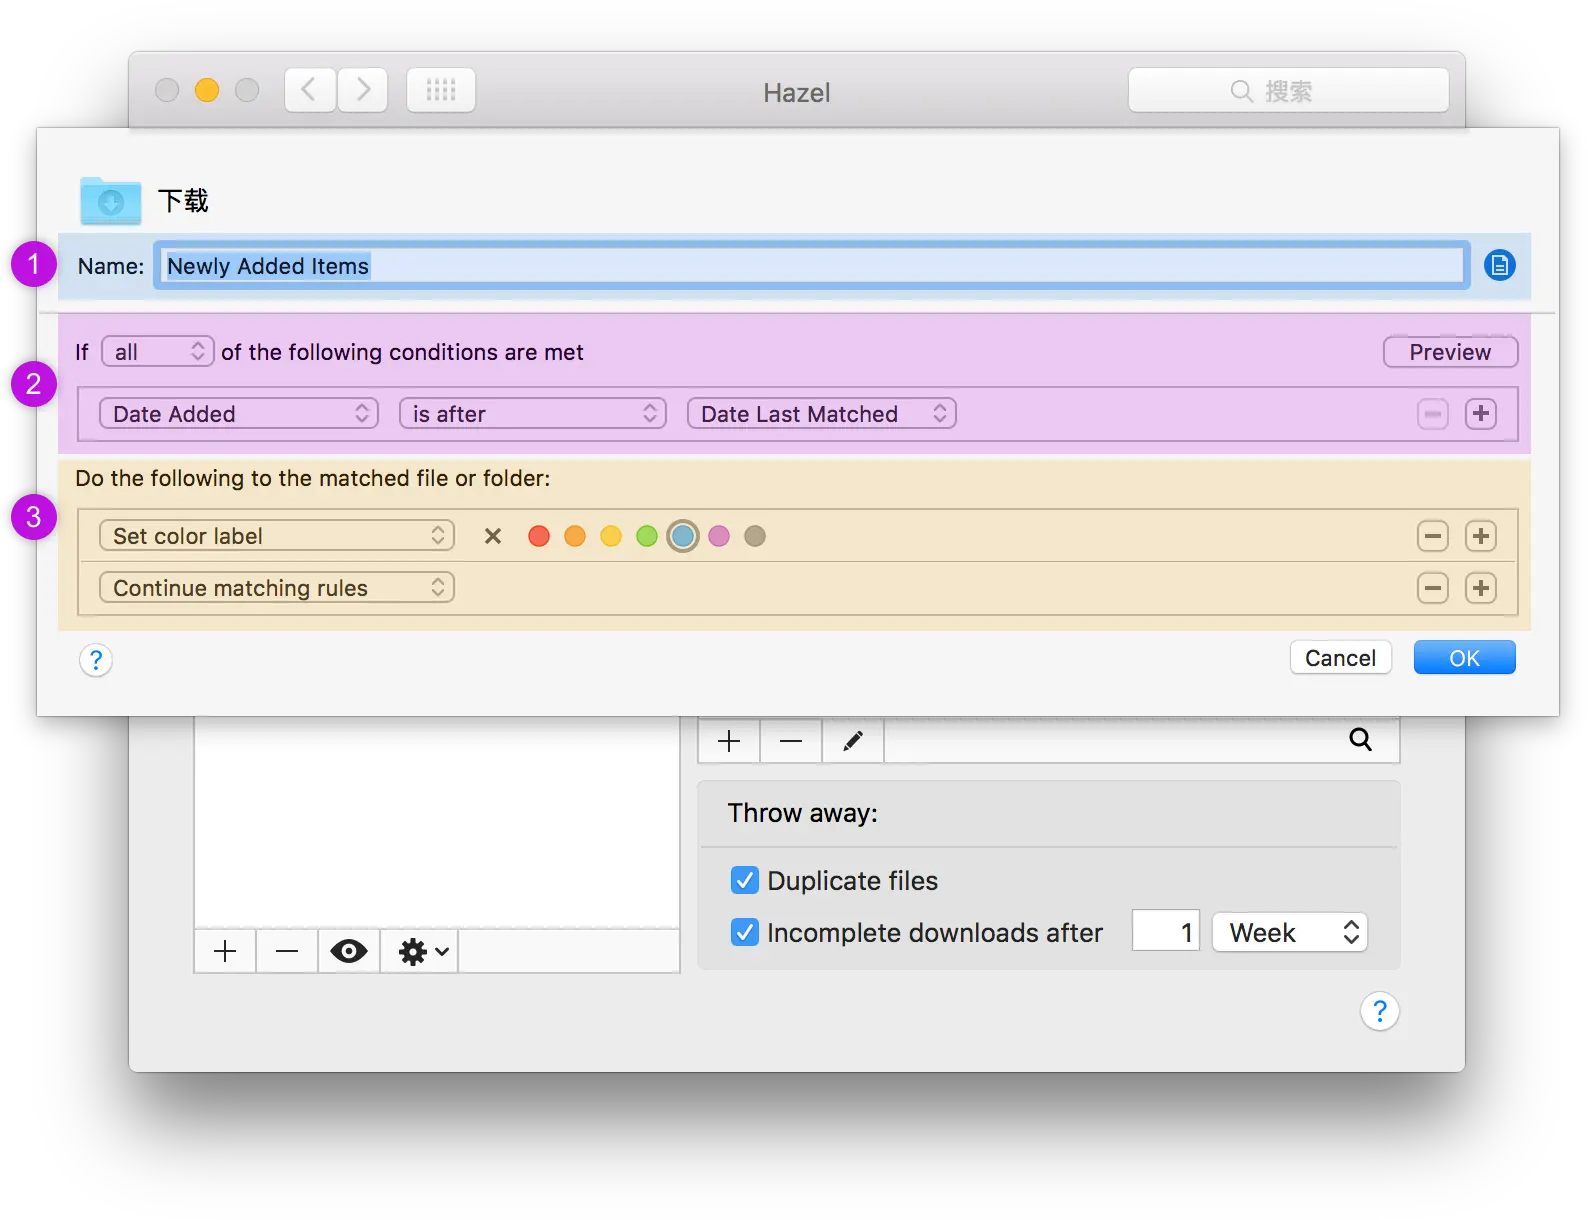Clear color label with the X icon

(493, 536)
